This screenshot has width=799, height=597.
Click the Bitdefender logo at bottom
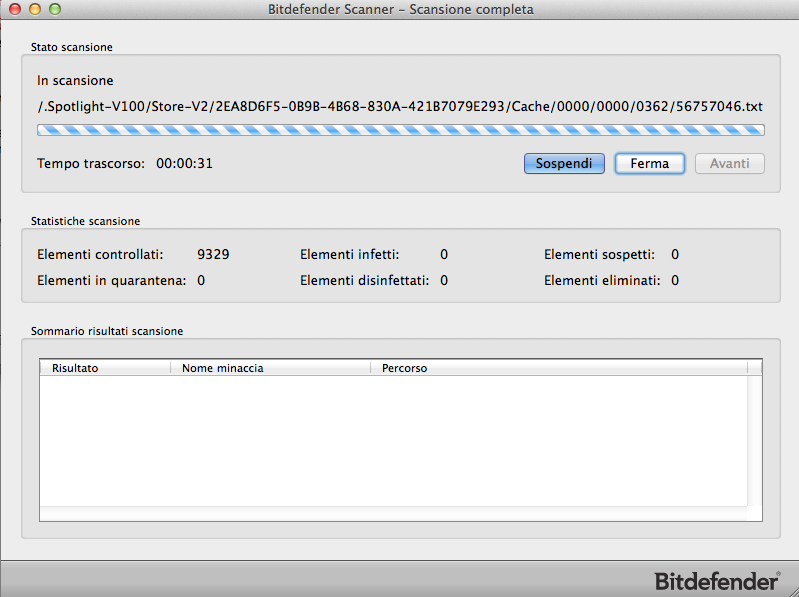click(x=717, y=581)
